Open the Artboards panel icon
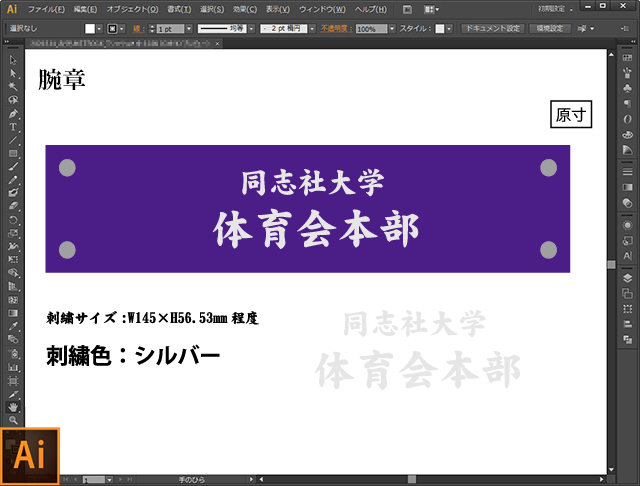The height and width of the screenshot is (486, 640). 627,293
